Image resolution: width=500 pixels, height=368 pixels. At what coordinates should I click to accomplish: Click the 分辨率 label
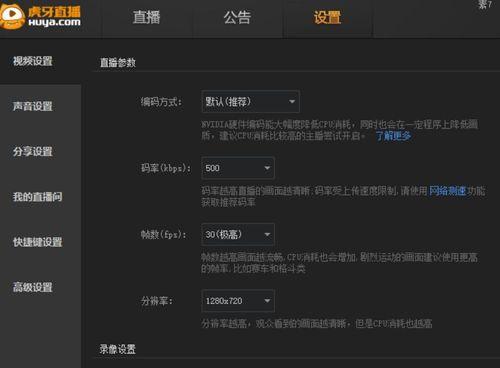tap(157, 301)
